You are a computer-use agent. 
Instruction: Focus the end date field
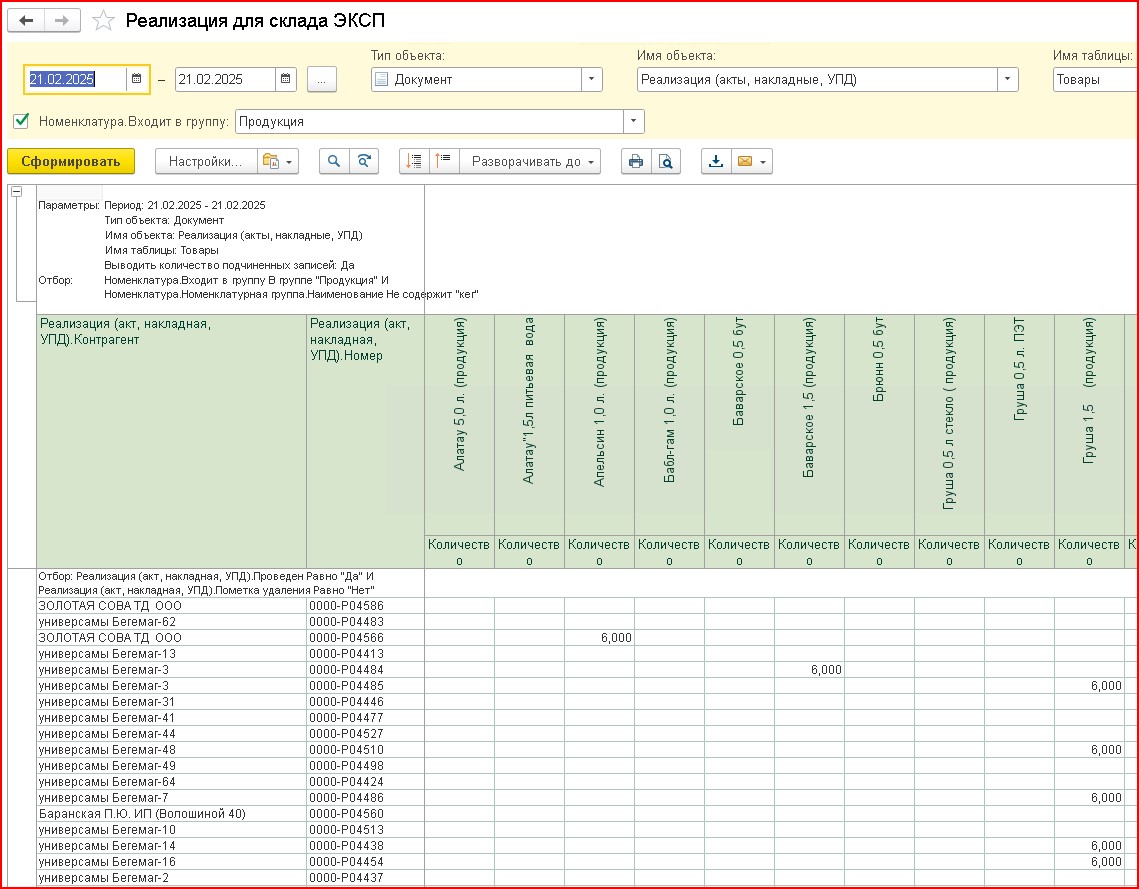(225, 79)
